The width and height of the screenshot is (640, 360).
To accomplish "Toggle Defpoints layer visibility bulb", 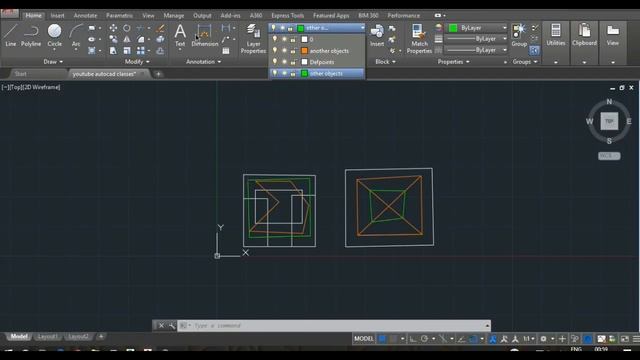I will point(275,62).
